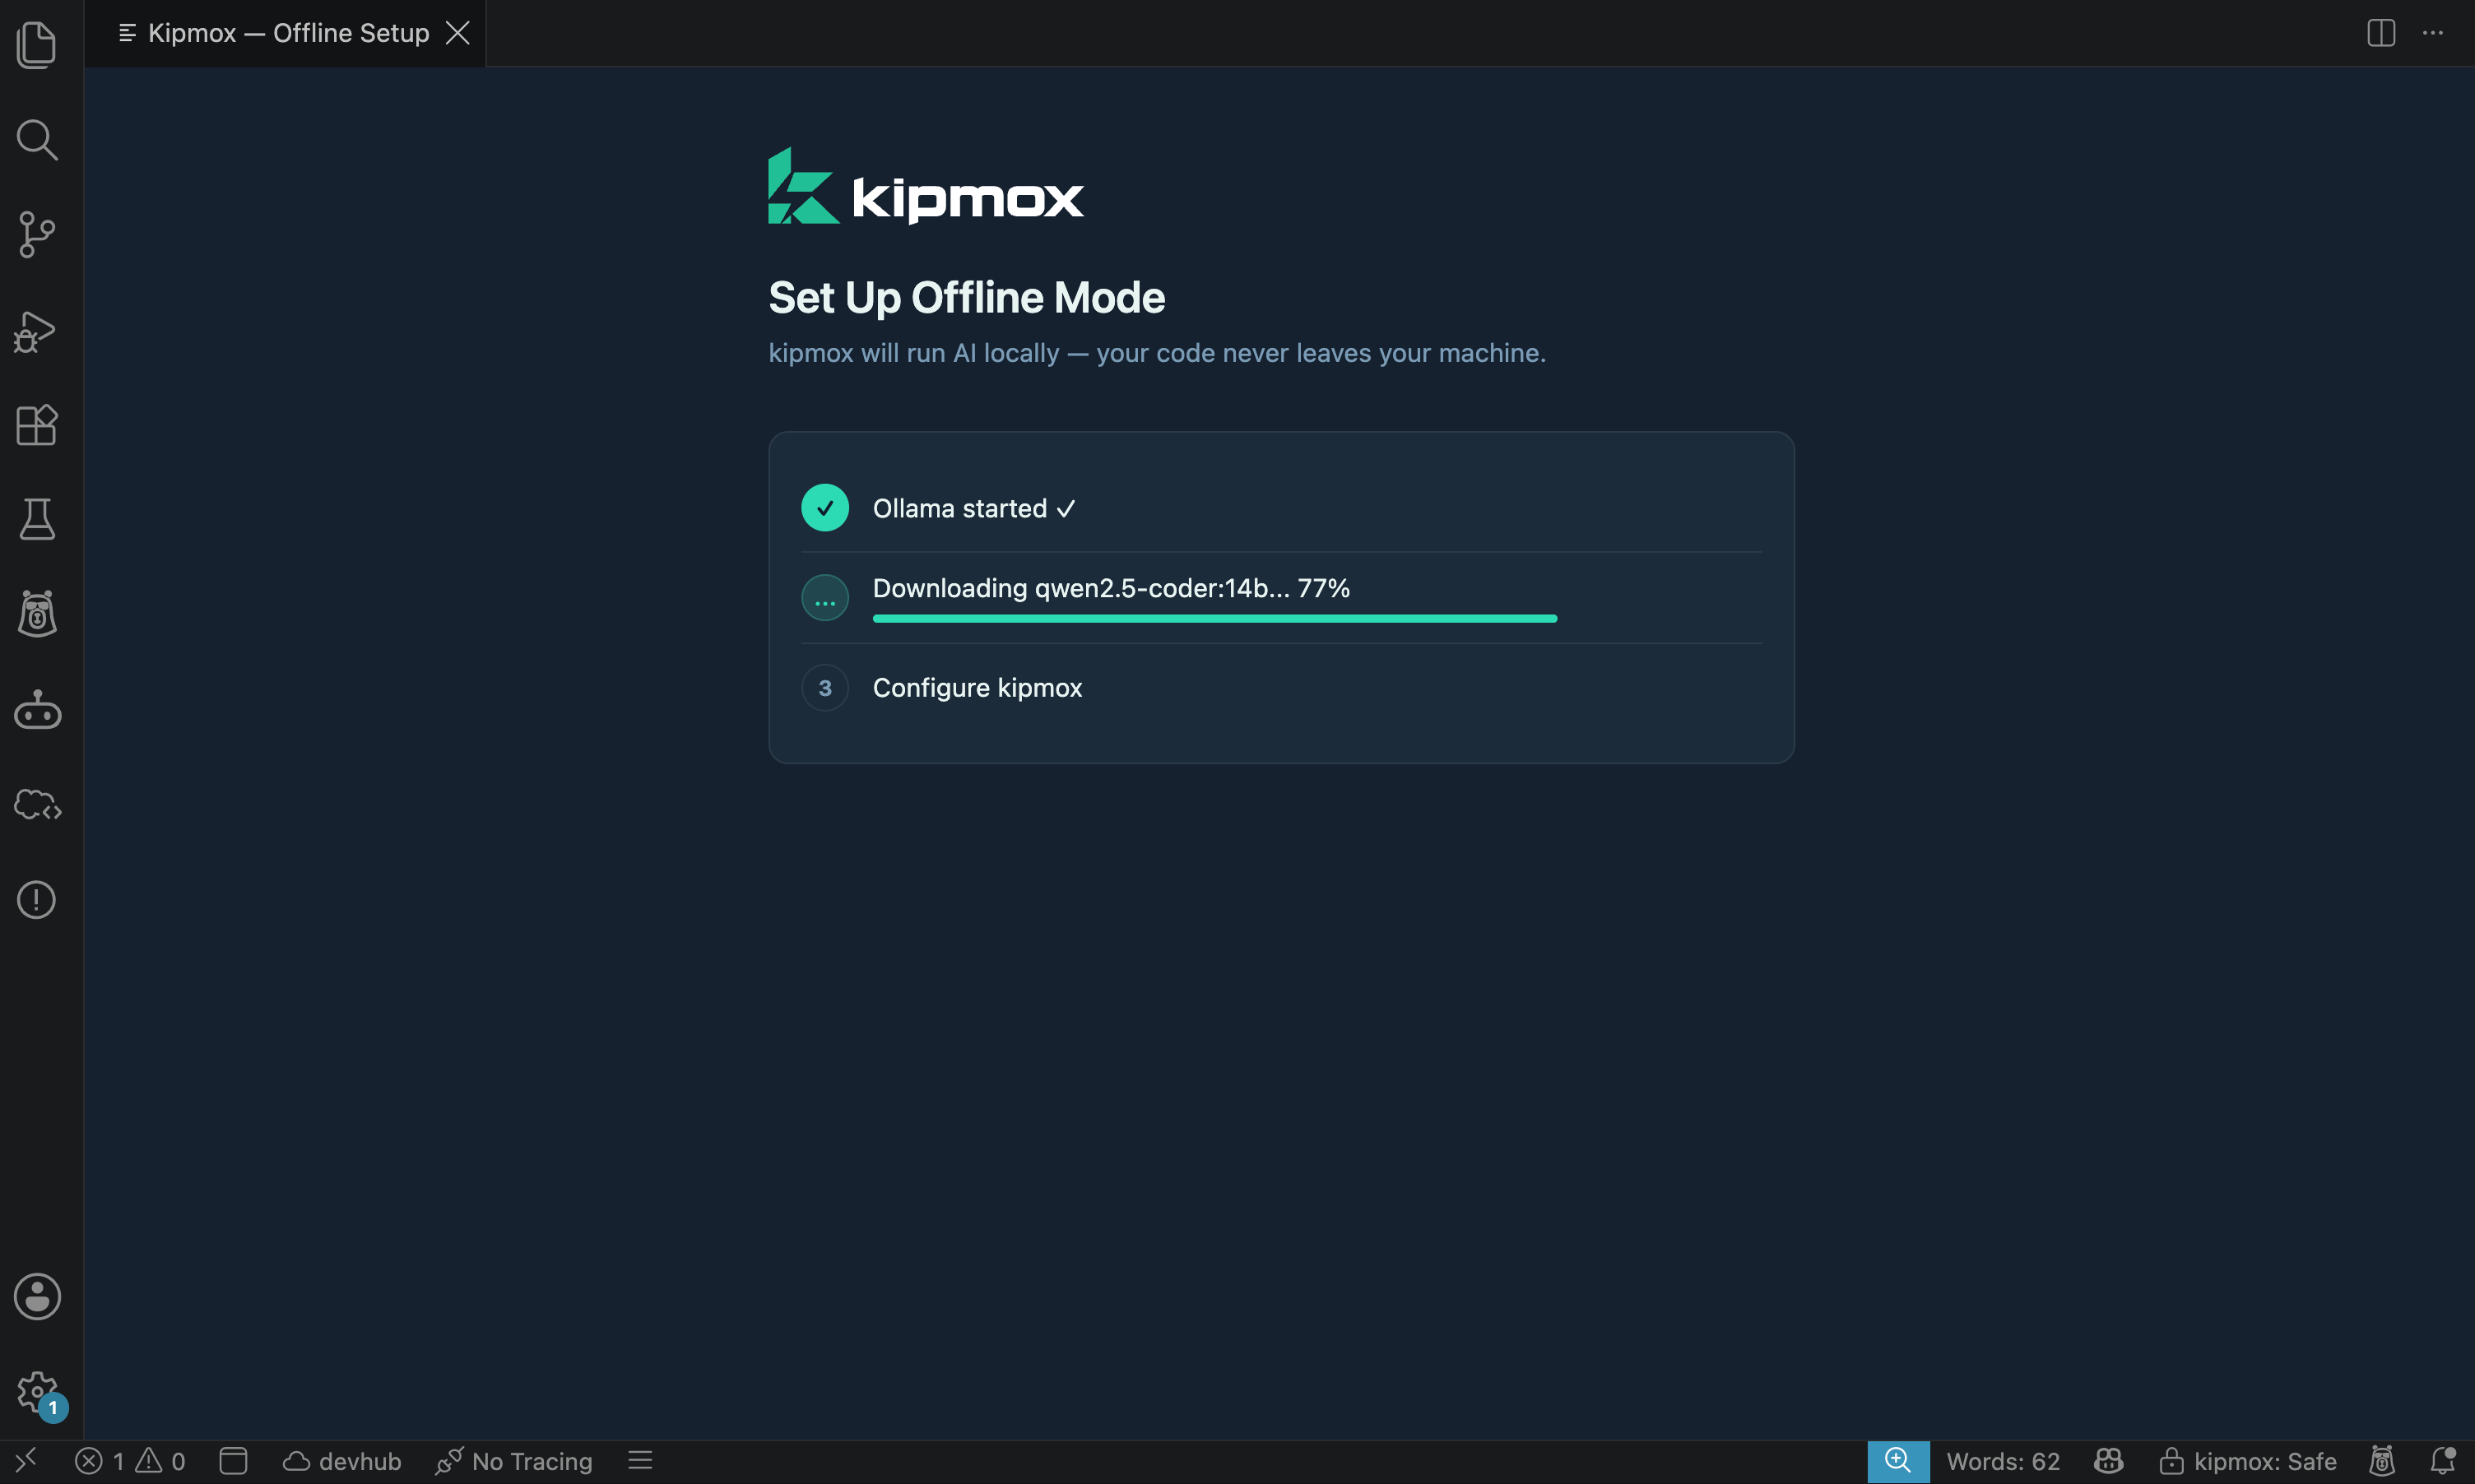Close the Kipmox — Offline Setup tab
The image size is (2475, 1484).
[458, 33]
